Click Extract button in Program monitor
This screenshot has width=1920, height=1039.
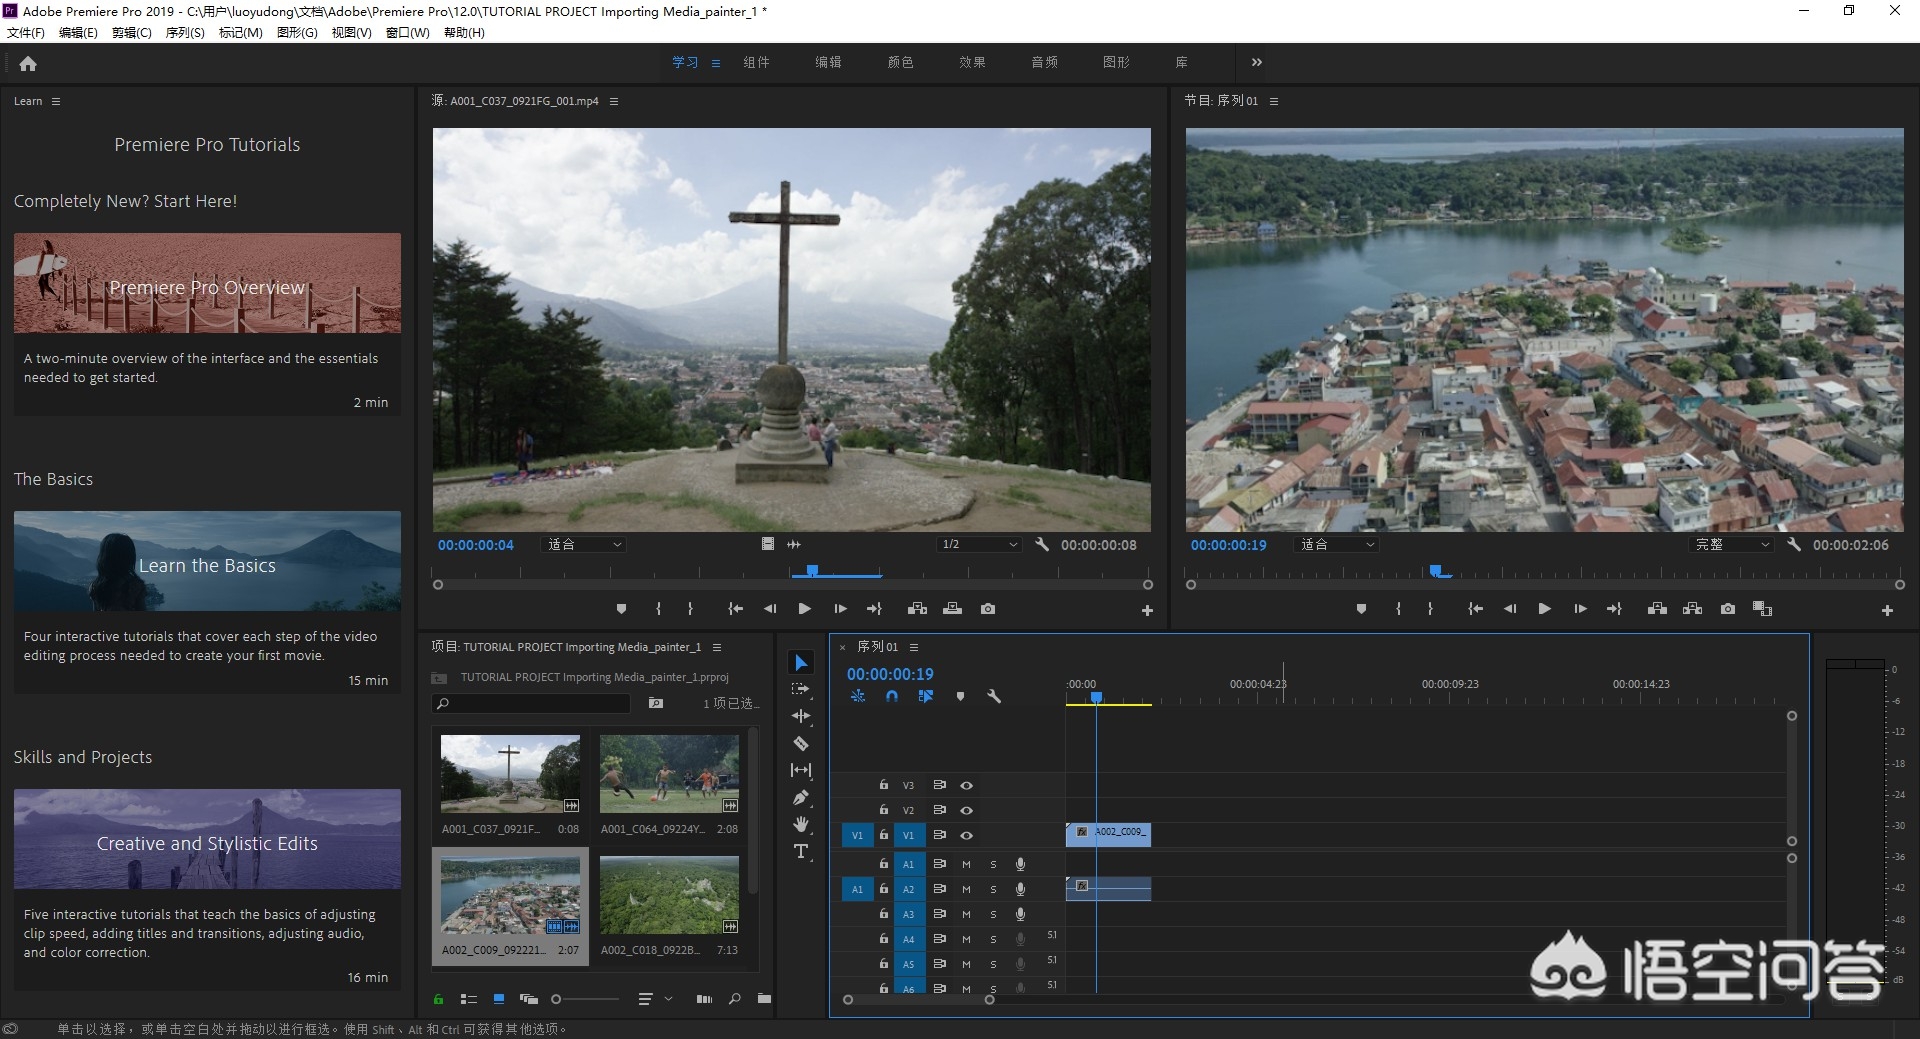(1692, 609)
